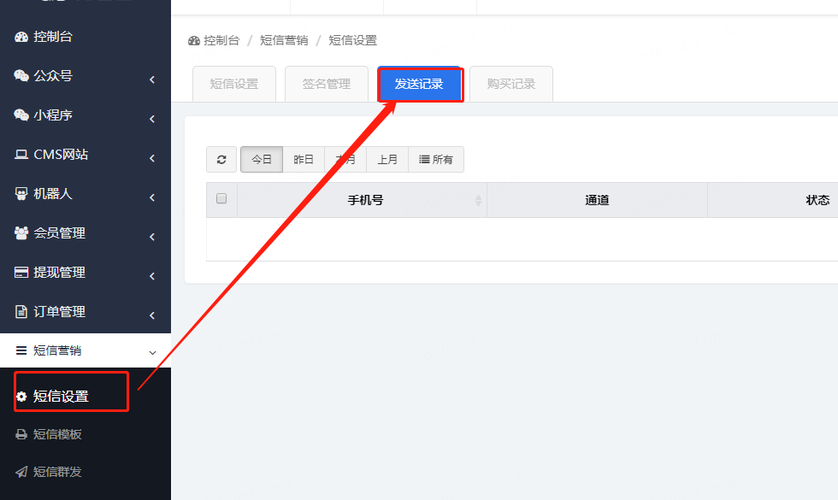This screenshot has width=838, height=500.
Task: Expand the 会员管理 menu chevron
Action: [x=152, y=237]
